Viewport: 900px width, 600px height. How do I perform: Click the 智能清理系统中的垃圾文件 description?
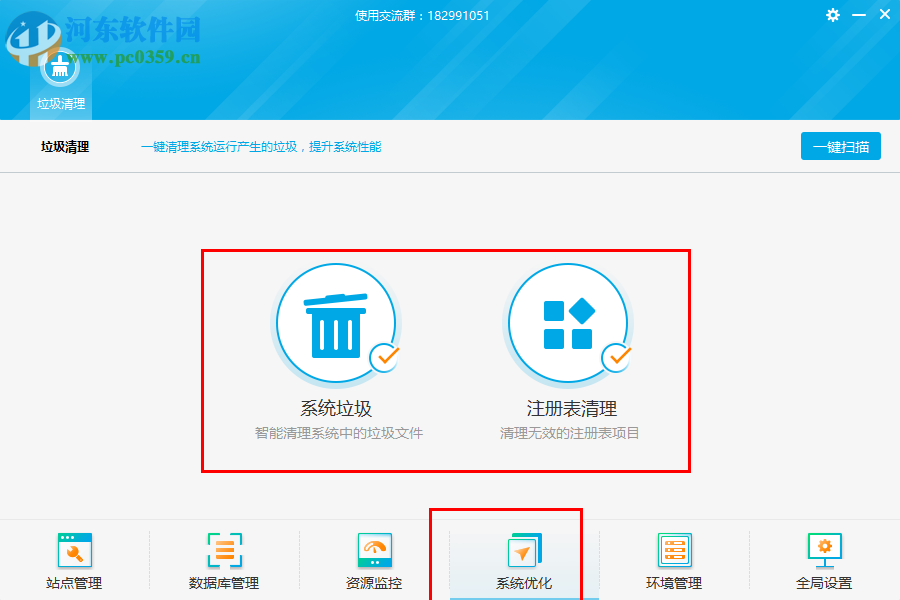339,433
